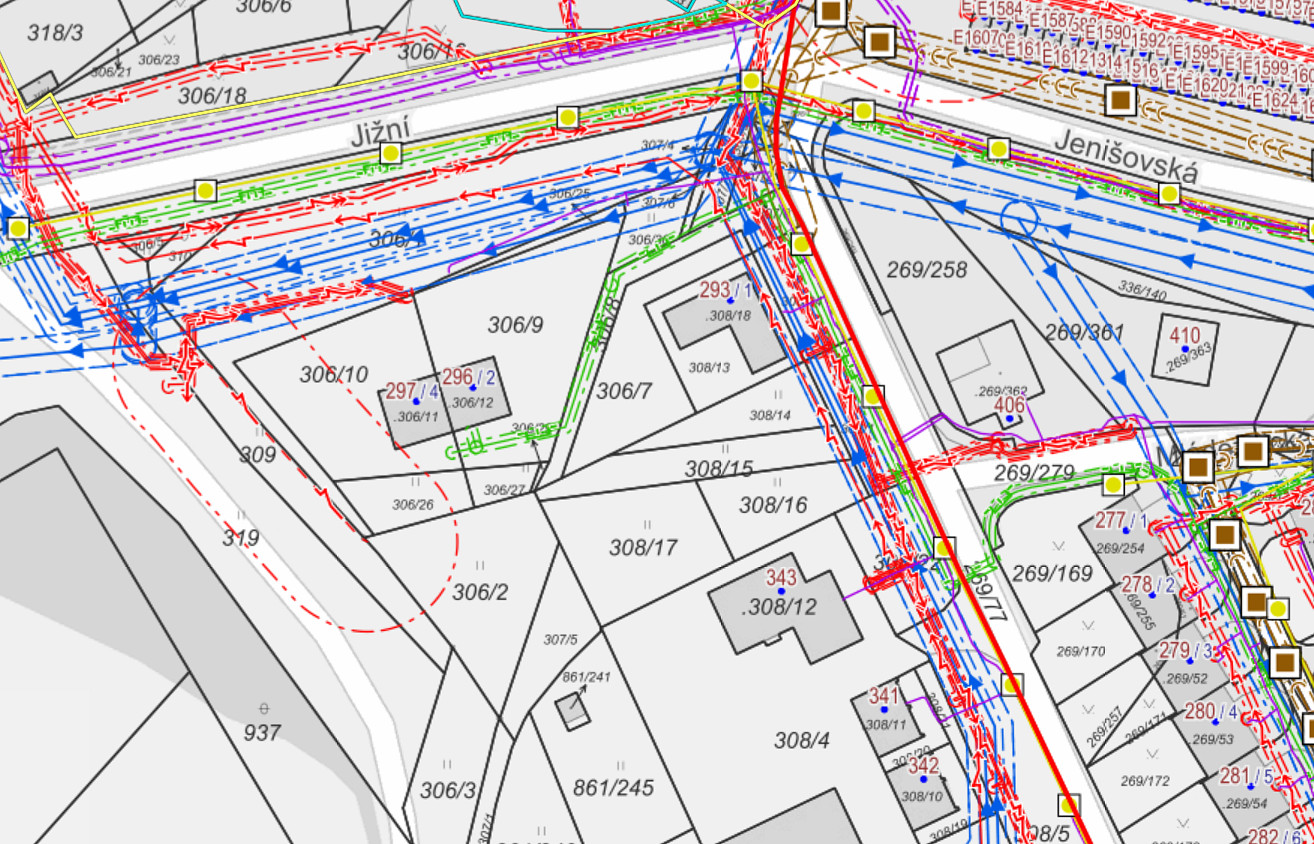Screen dimensions: 1314x844
Task: Select parcel label 269/258
Action: tap(927, 269)
